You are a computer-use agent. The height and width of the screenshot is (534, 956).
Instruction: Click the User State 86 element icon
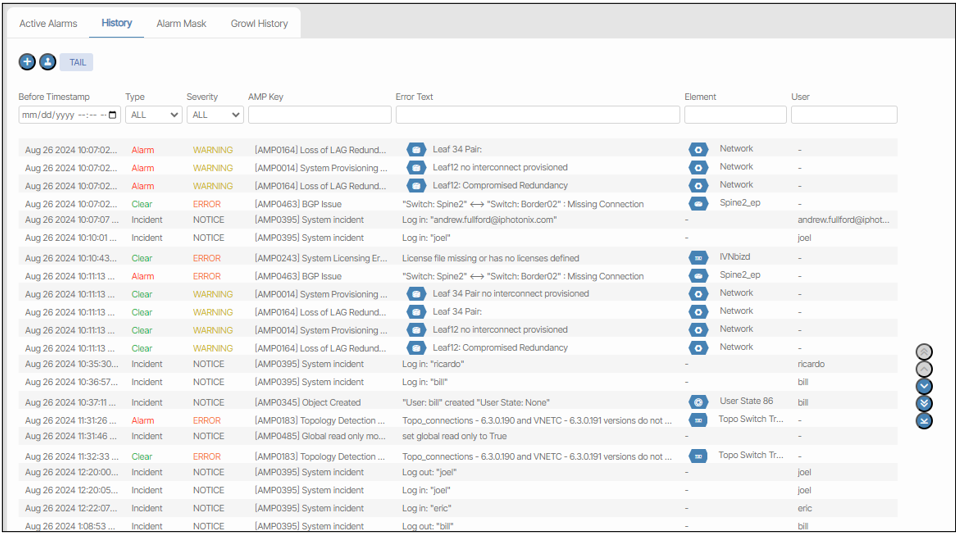click(698, 402)
